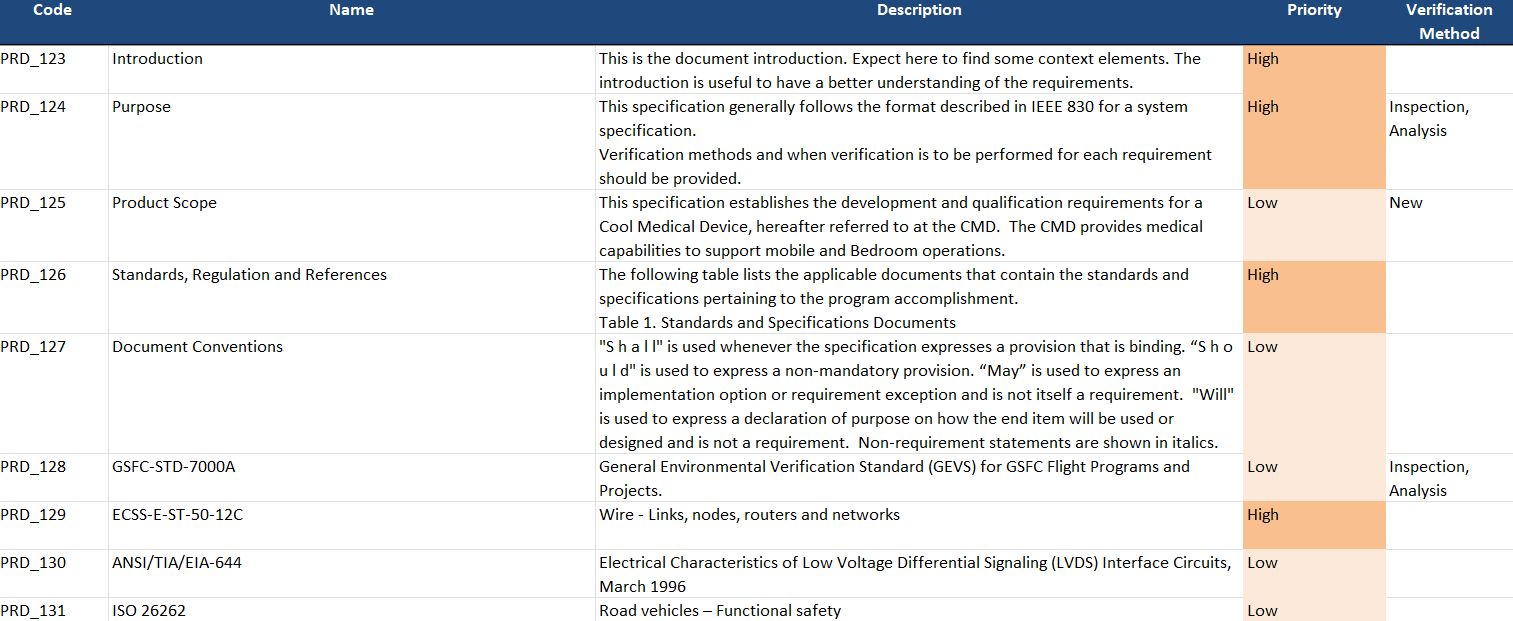The width and height of the screenshot is (1513, 621).
Task: Click the Introduction name cell
Action: 157,59
